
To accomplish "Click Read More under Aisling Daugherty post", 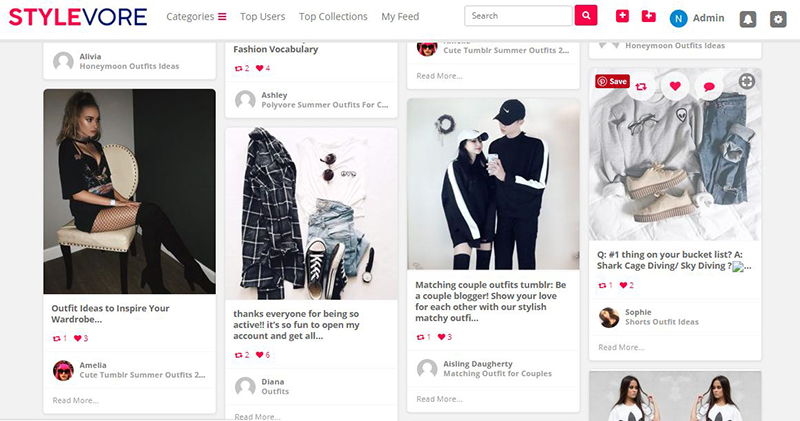I will click(439, 399).
